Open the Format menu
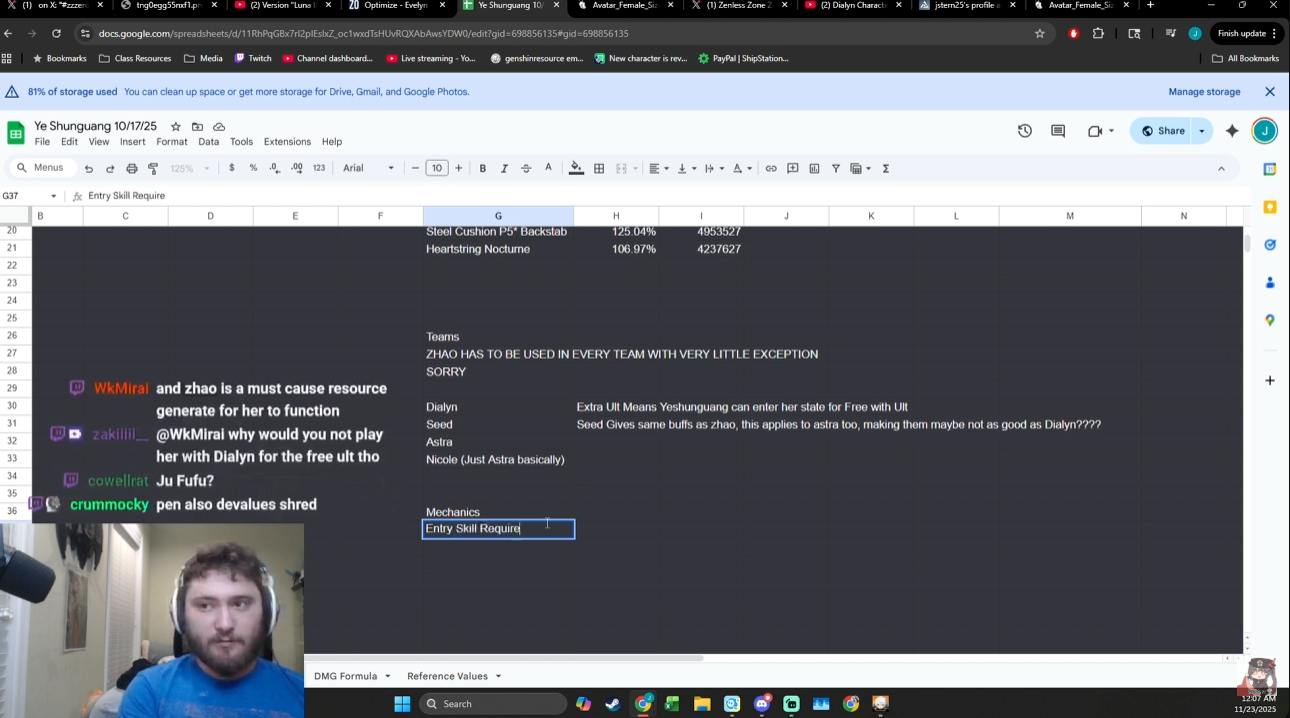This screenshot has width=1290, height=718. 172,142
